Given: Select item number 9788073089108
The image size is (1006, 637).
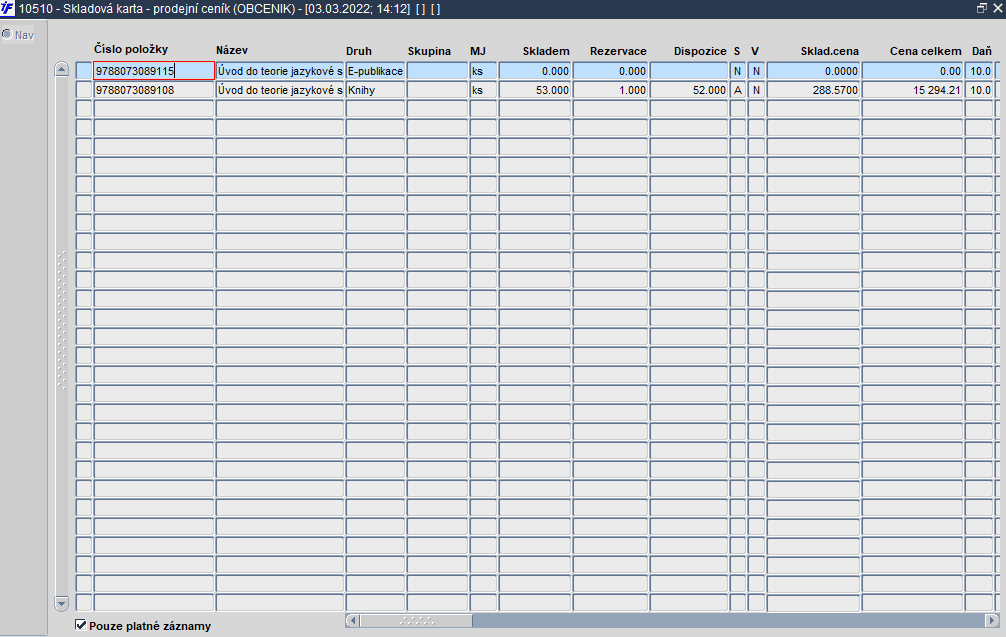Looking at the screenshot, I should click(154, 90).
